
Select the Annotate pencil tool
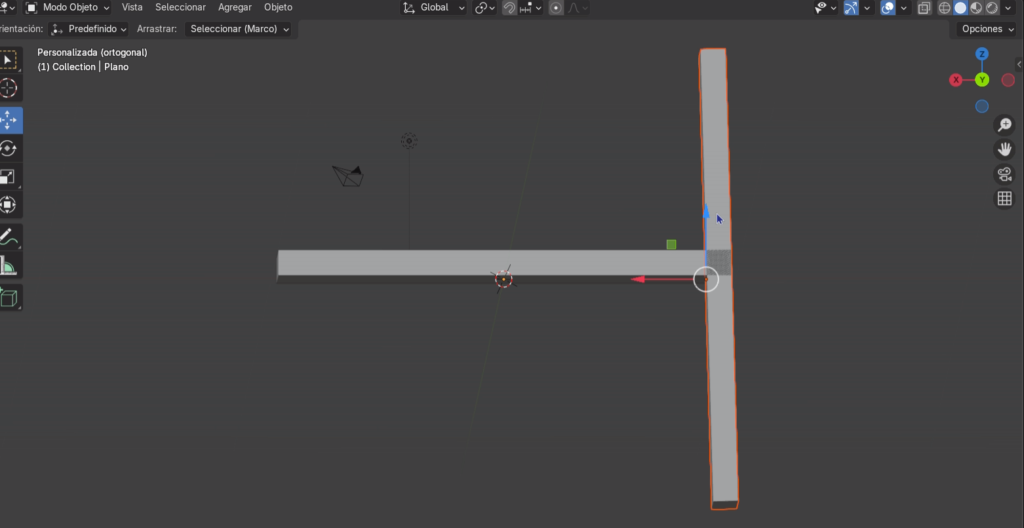tap(8, 237)
